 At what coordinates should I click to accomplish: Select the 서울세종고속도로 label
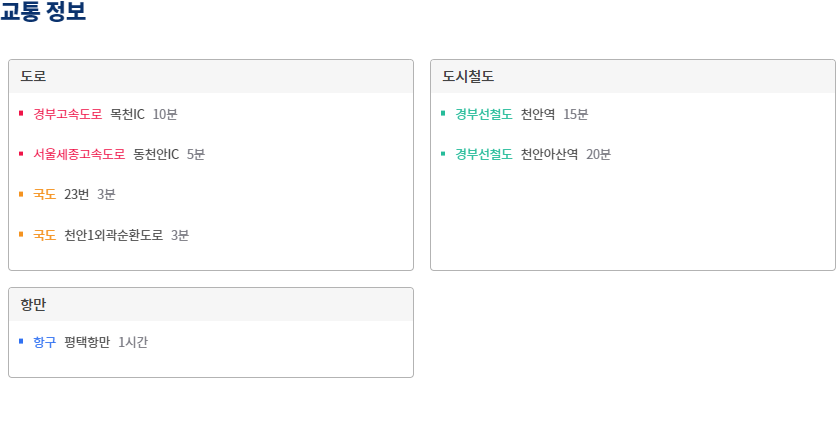point(79,154)
